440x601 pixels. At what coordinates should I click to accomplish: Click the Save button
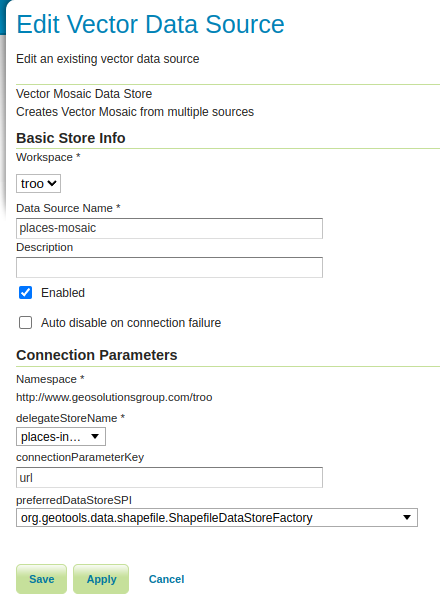click(x=41, y=579)
